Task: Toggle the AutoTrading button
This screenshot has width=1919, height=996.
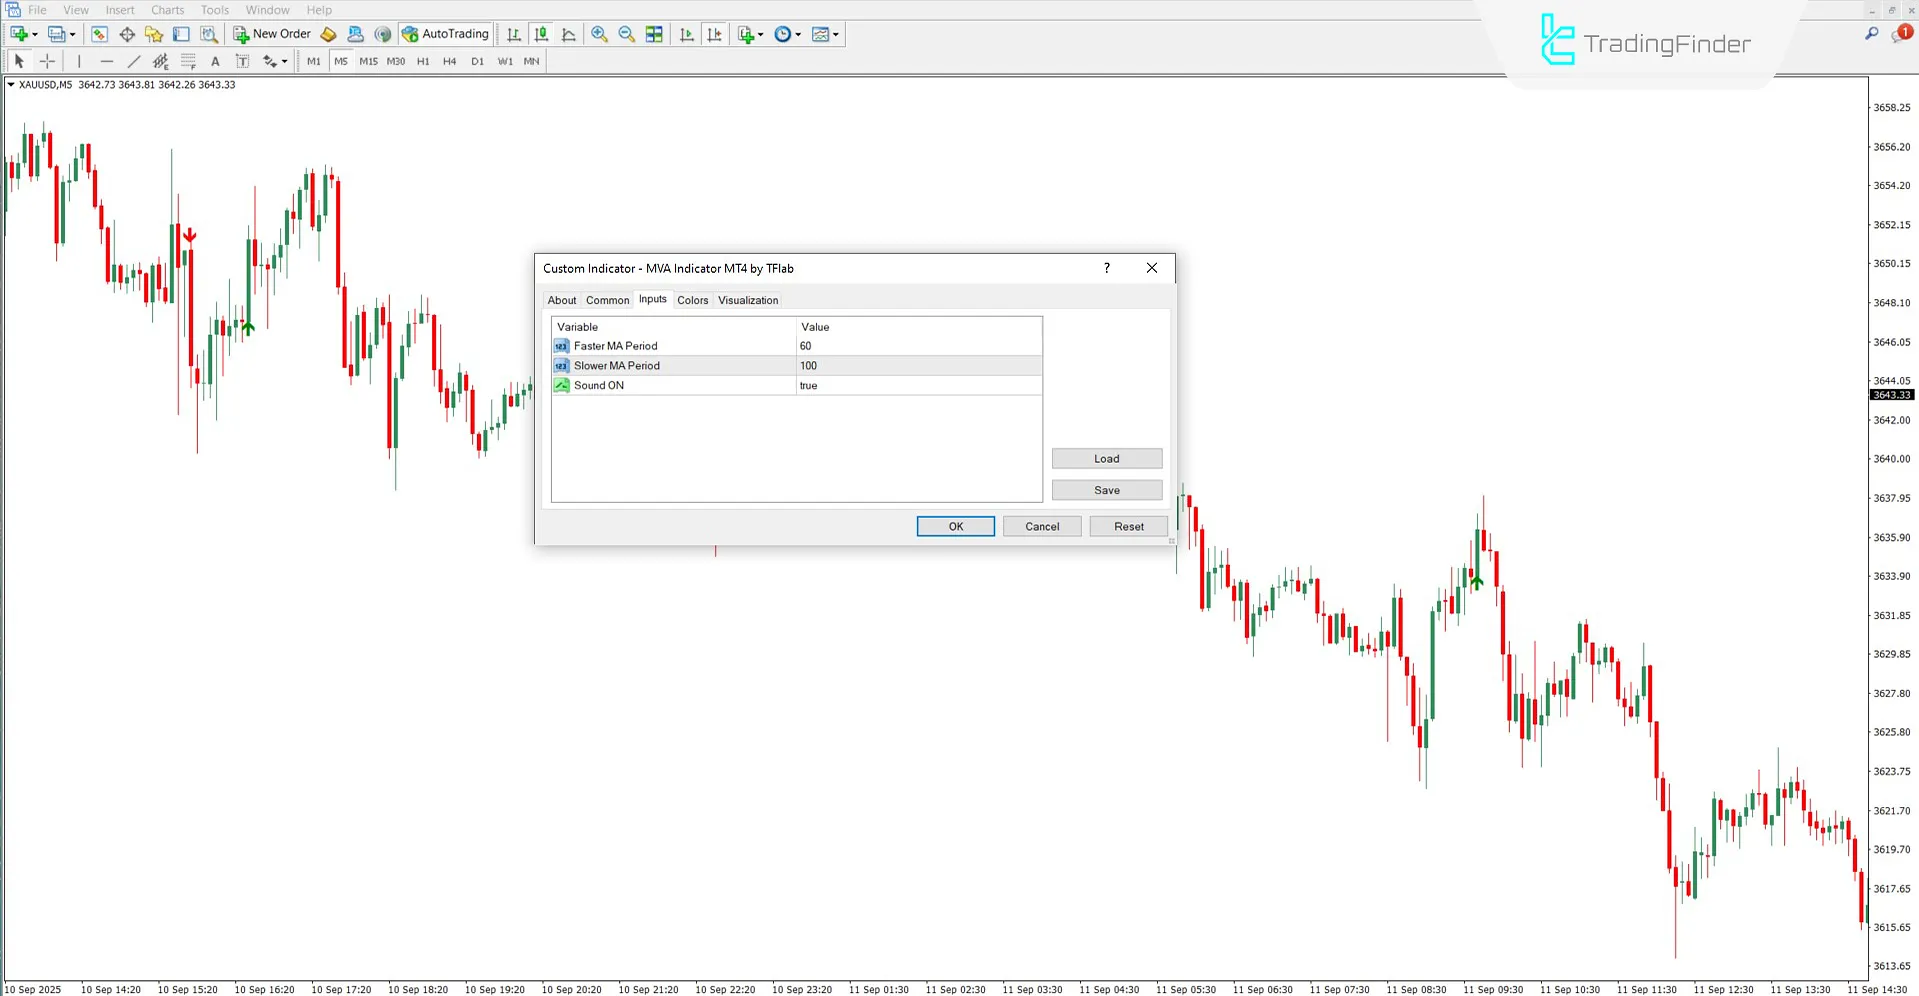Action: [x=446, y=34]
